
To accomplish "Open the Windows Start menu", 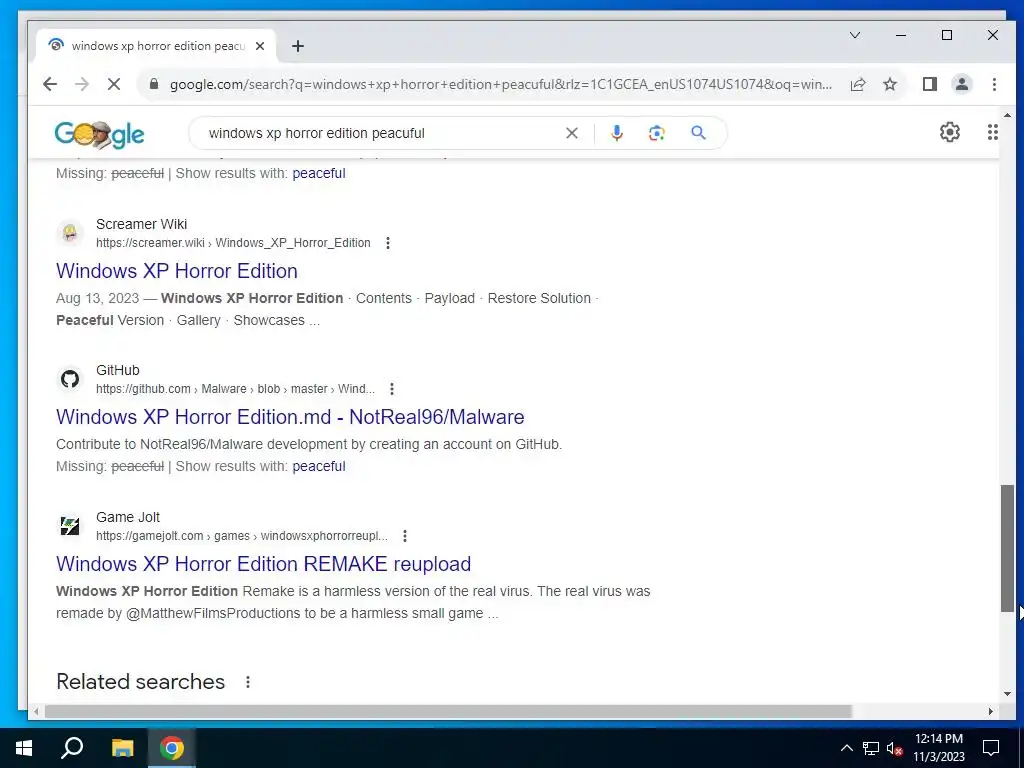I will pos(24,748).
